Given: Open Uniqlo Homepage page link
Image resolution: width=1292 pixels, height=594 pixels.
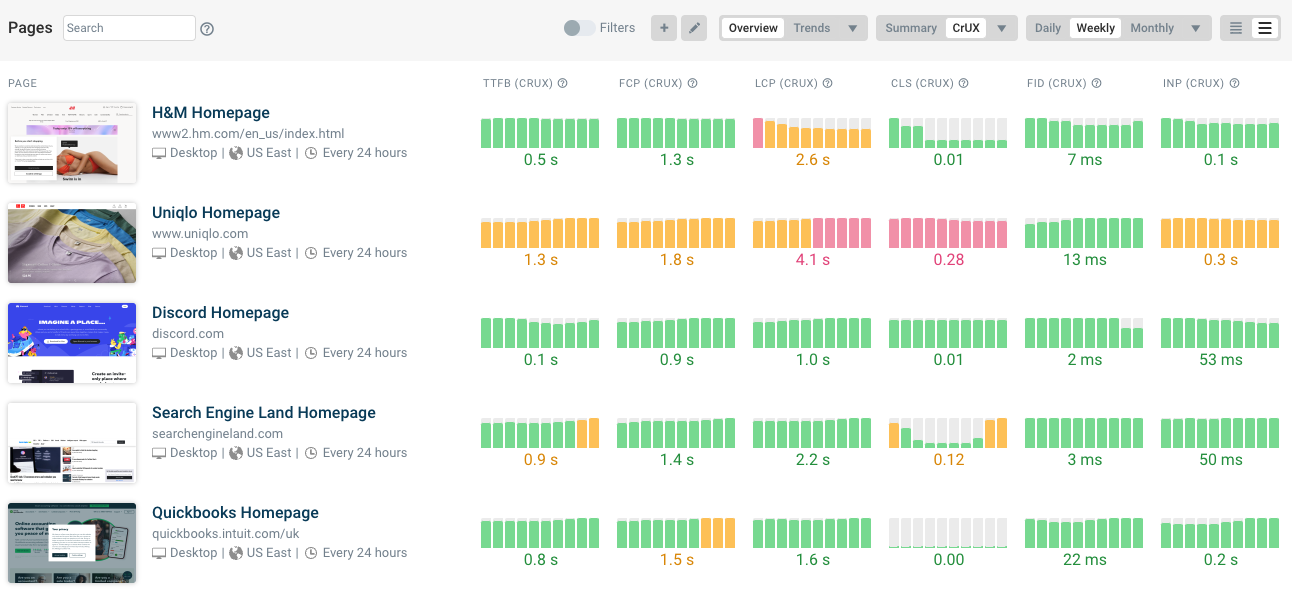Looking at the screenshot, I should tap(216, 213).
